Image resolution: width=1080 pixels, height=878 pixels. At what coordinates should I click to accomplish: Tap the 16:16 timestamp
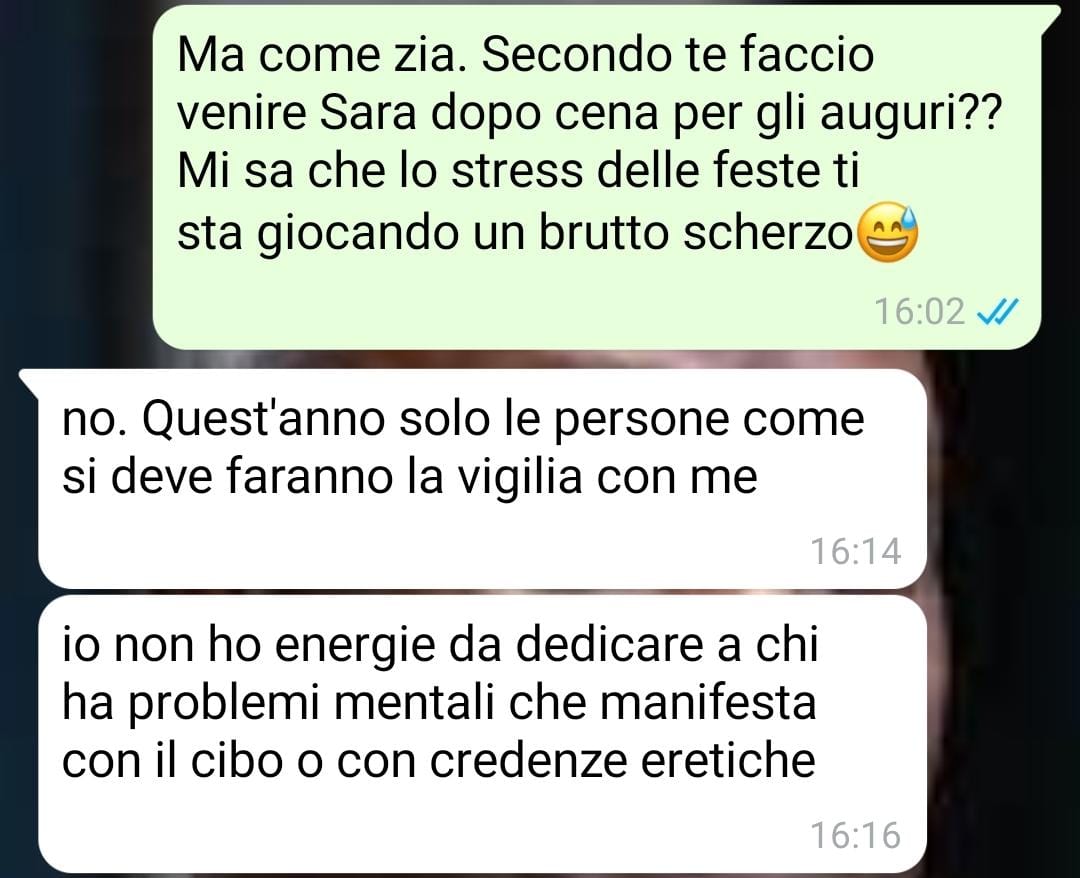(x=855, y=835)
